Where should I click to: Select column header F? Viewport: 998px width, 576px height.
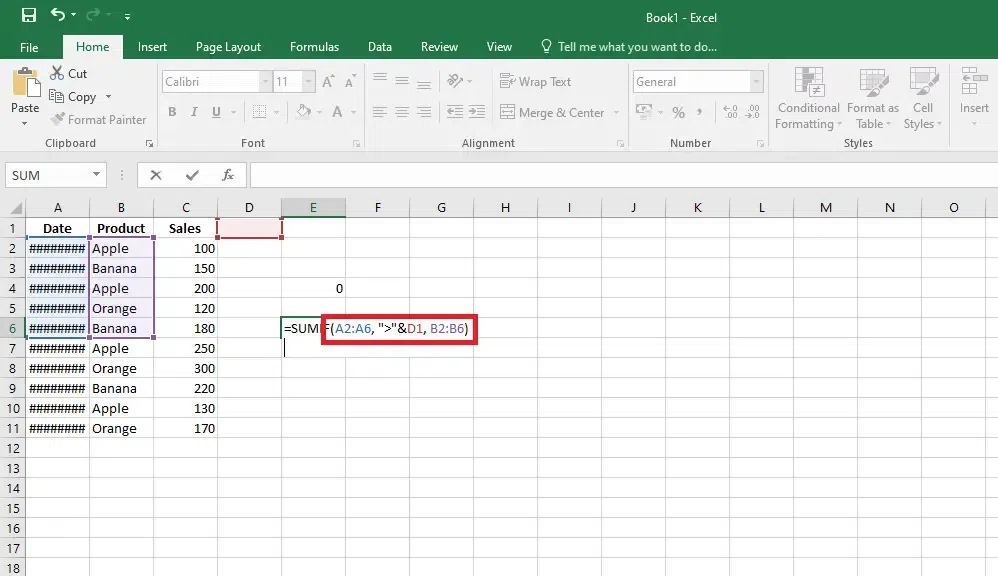(377, 207)
